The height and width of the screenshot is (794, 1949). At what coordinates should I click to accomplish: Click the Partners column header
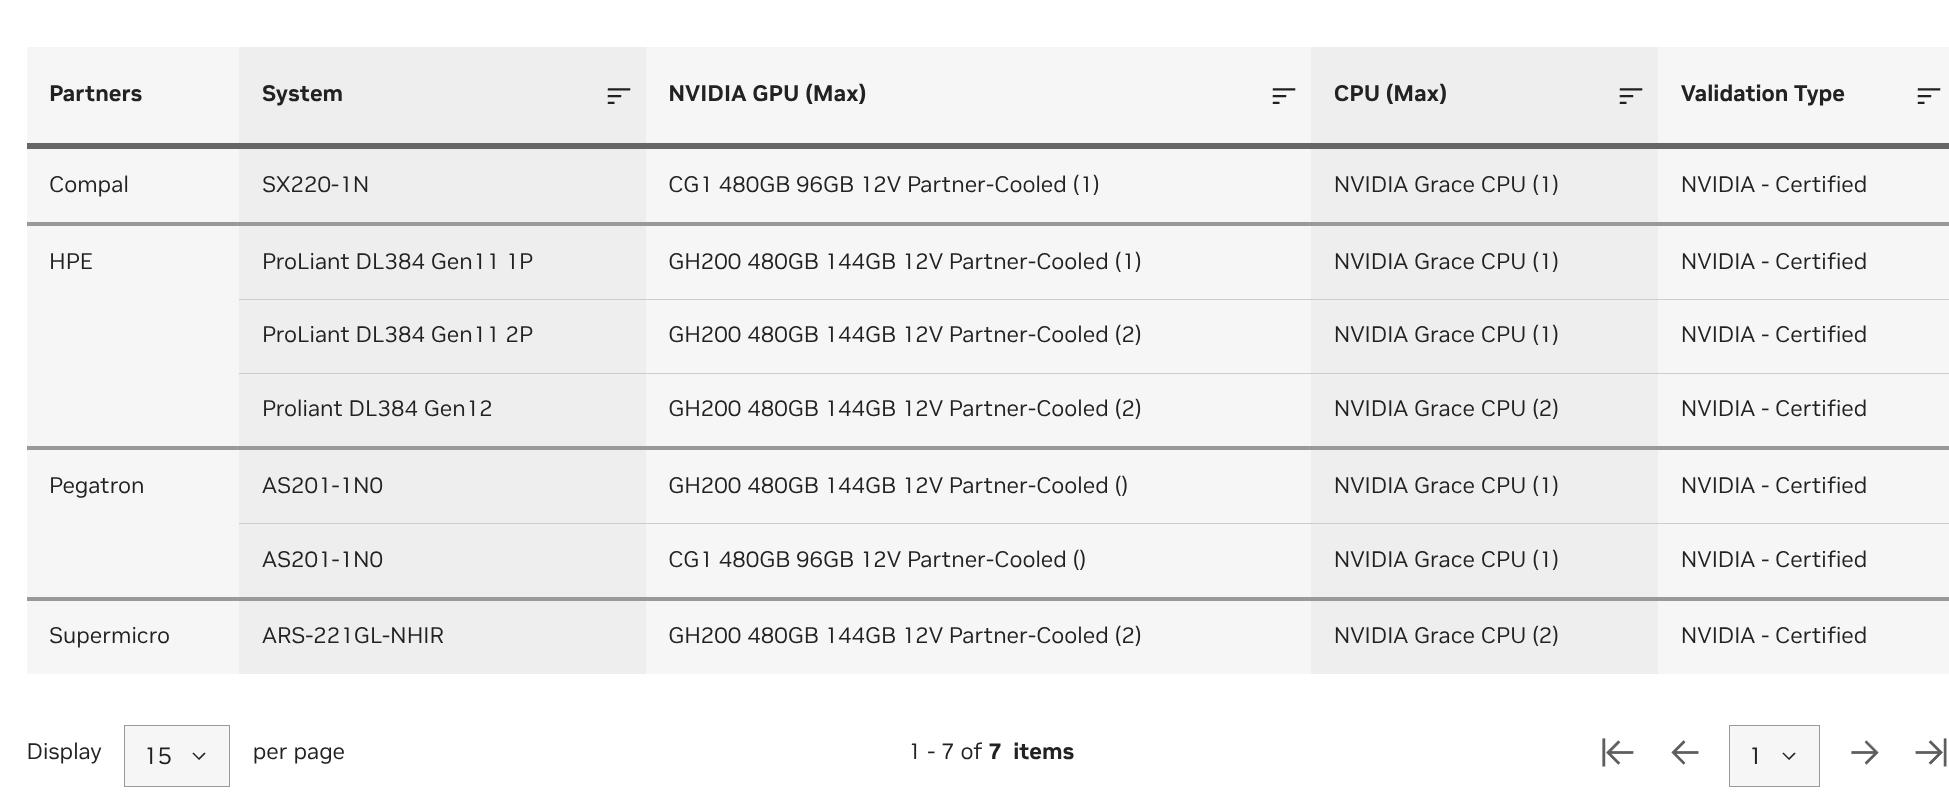pos(95,93)
